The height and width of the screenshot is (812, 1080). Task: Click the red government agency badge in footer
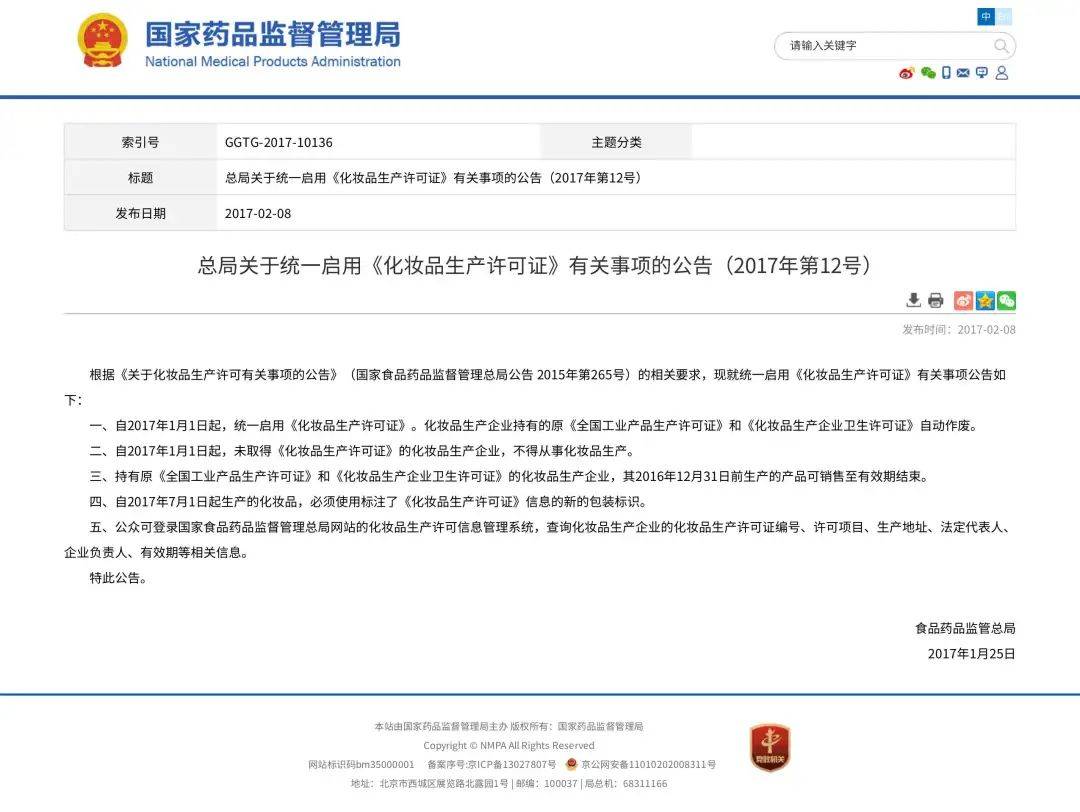(770, 747)
